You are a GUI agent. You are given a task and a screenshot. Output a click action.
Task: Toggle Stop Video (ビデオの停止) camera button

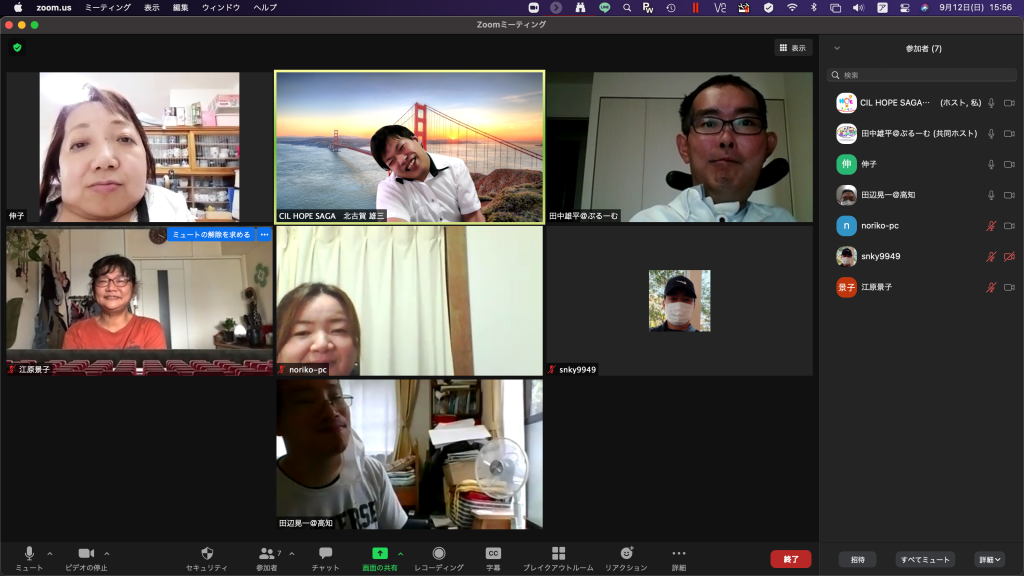point(86,553)
